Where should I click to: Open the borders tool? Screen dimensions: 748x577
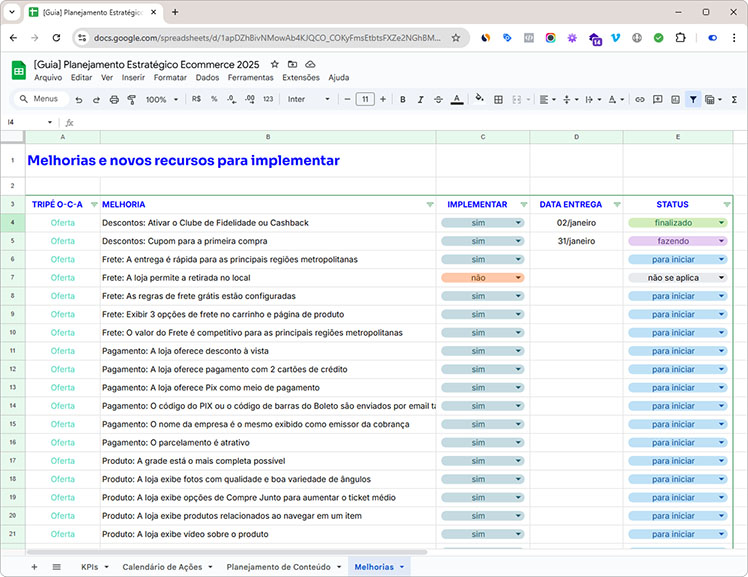498,99
